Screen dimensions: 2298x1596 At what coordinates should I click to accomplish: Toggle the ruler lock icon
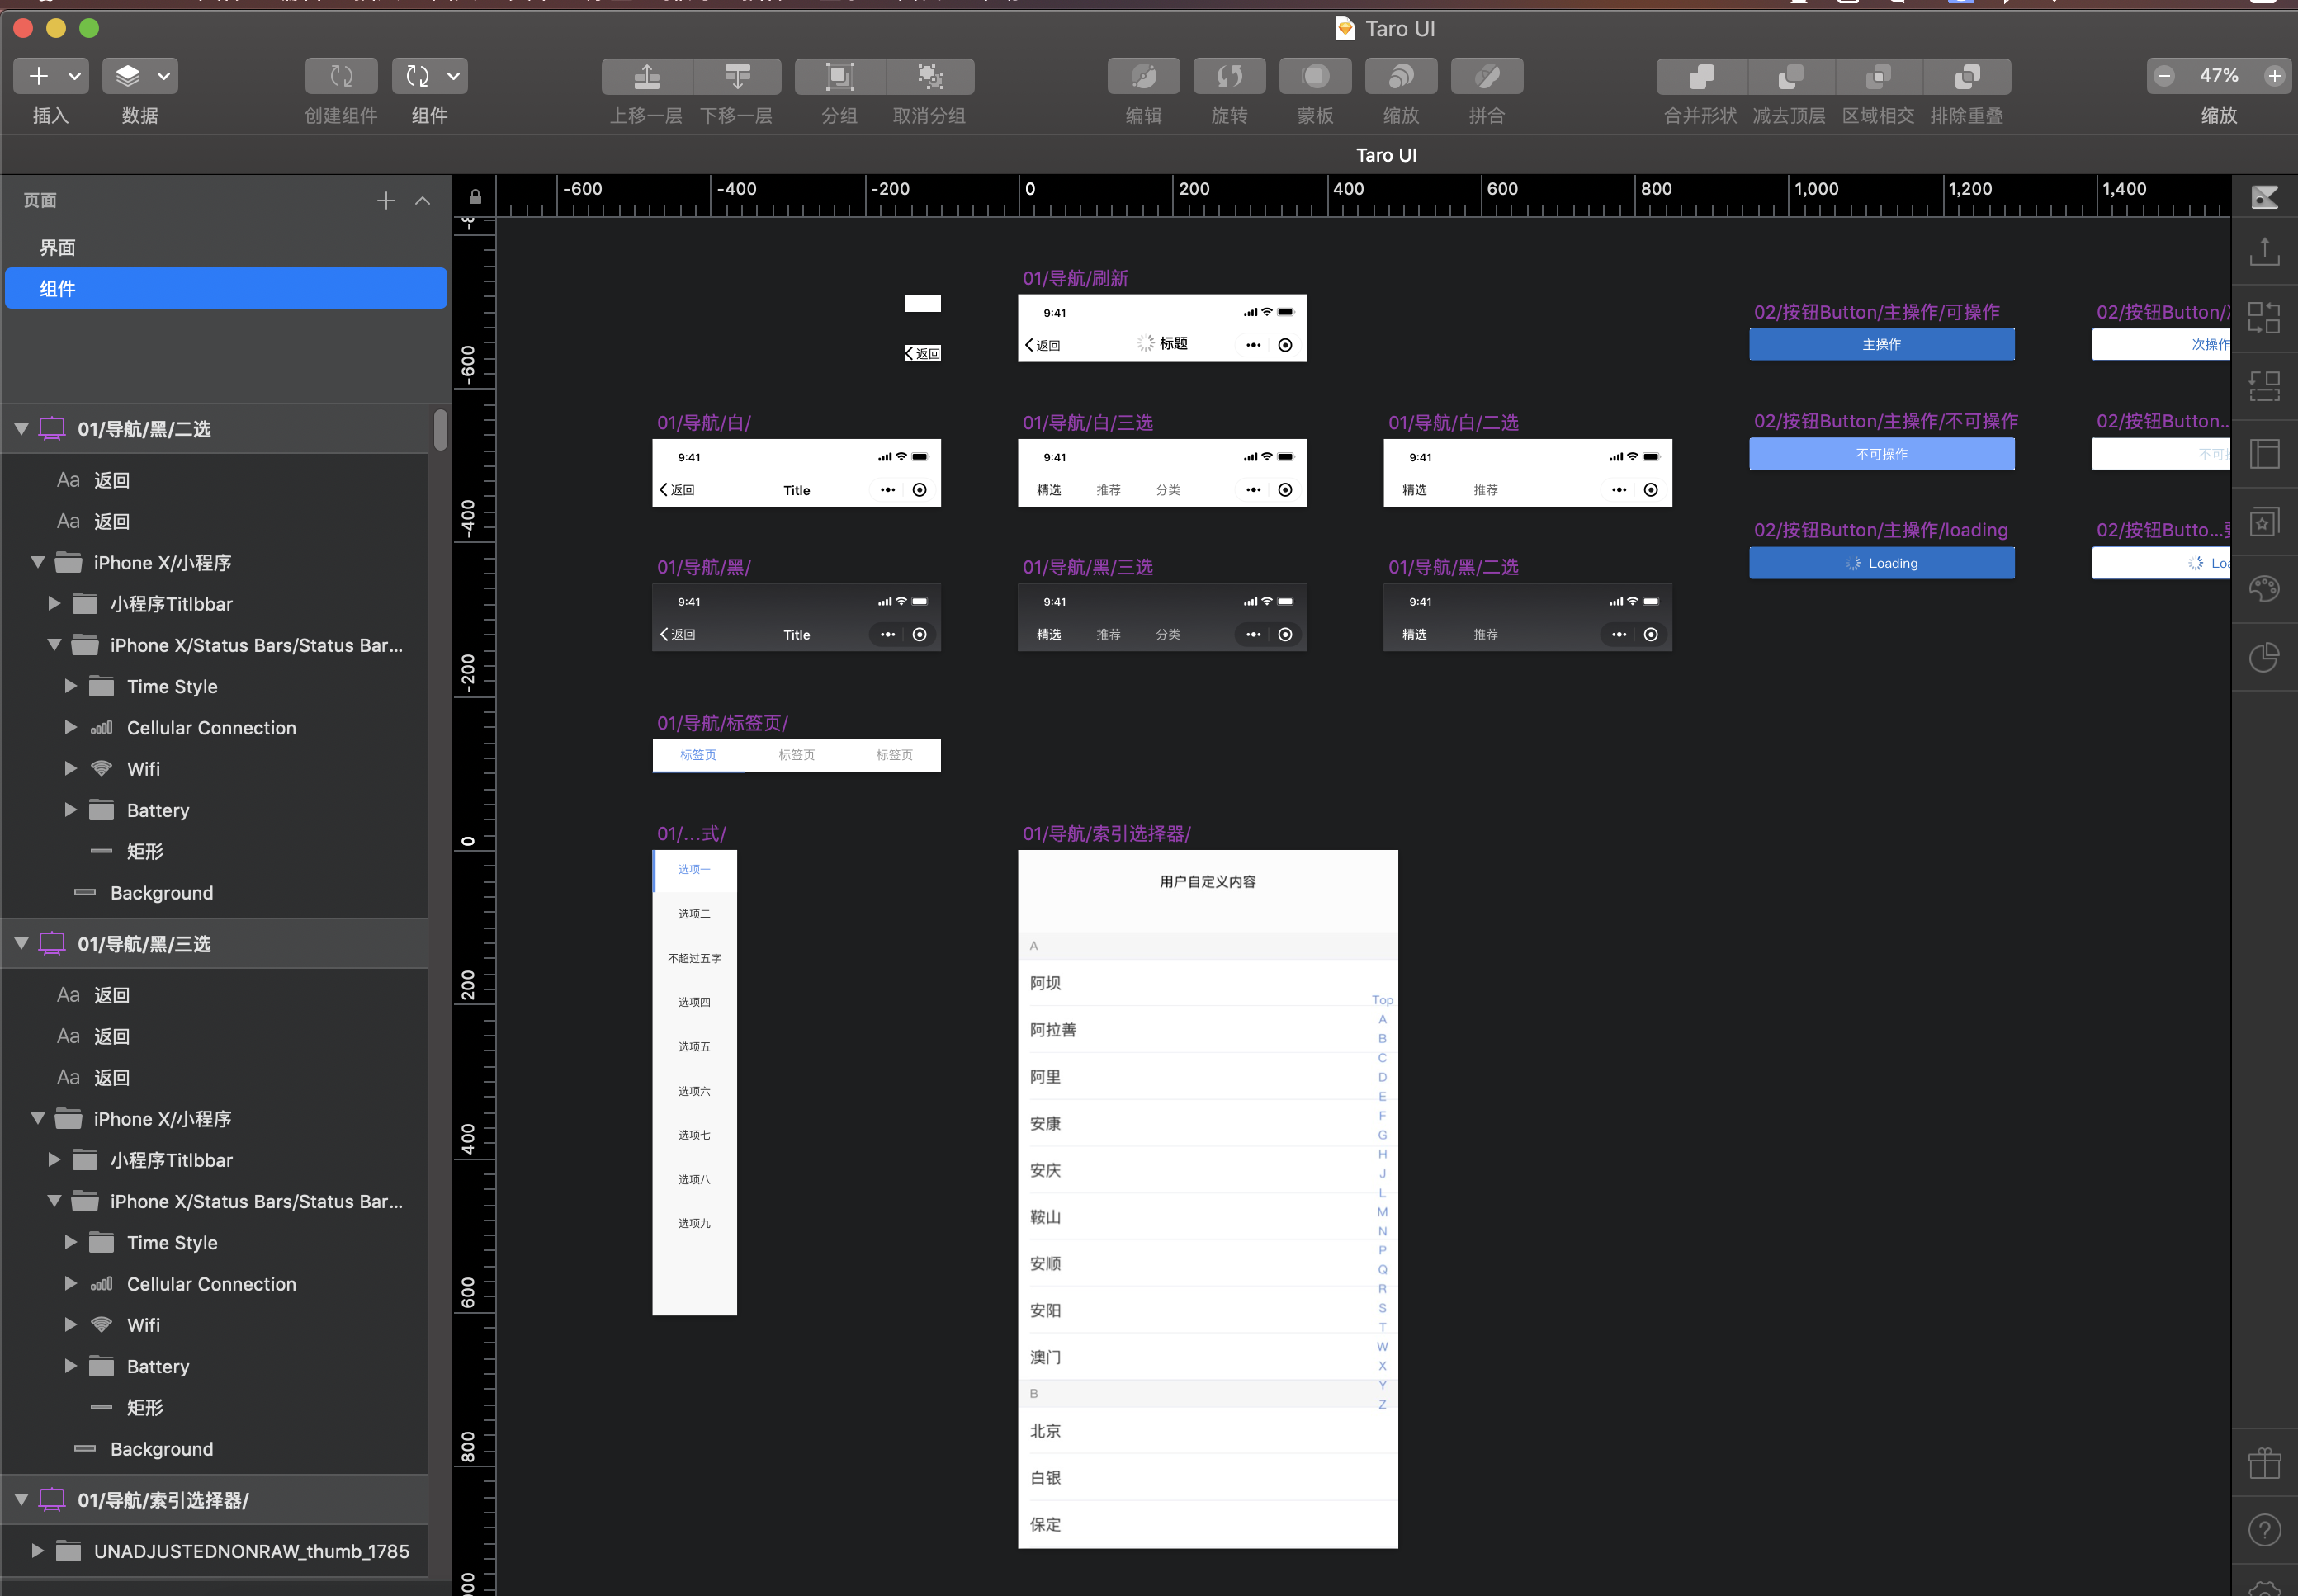(x=475, y=197)
